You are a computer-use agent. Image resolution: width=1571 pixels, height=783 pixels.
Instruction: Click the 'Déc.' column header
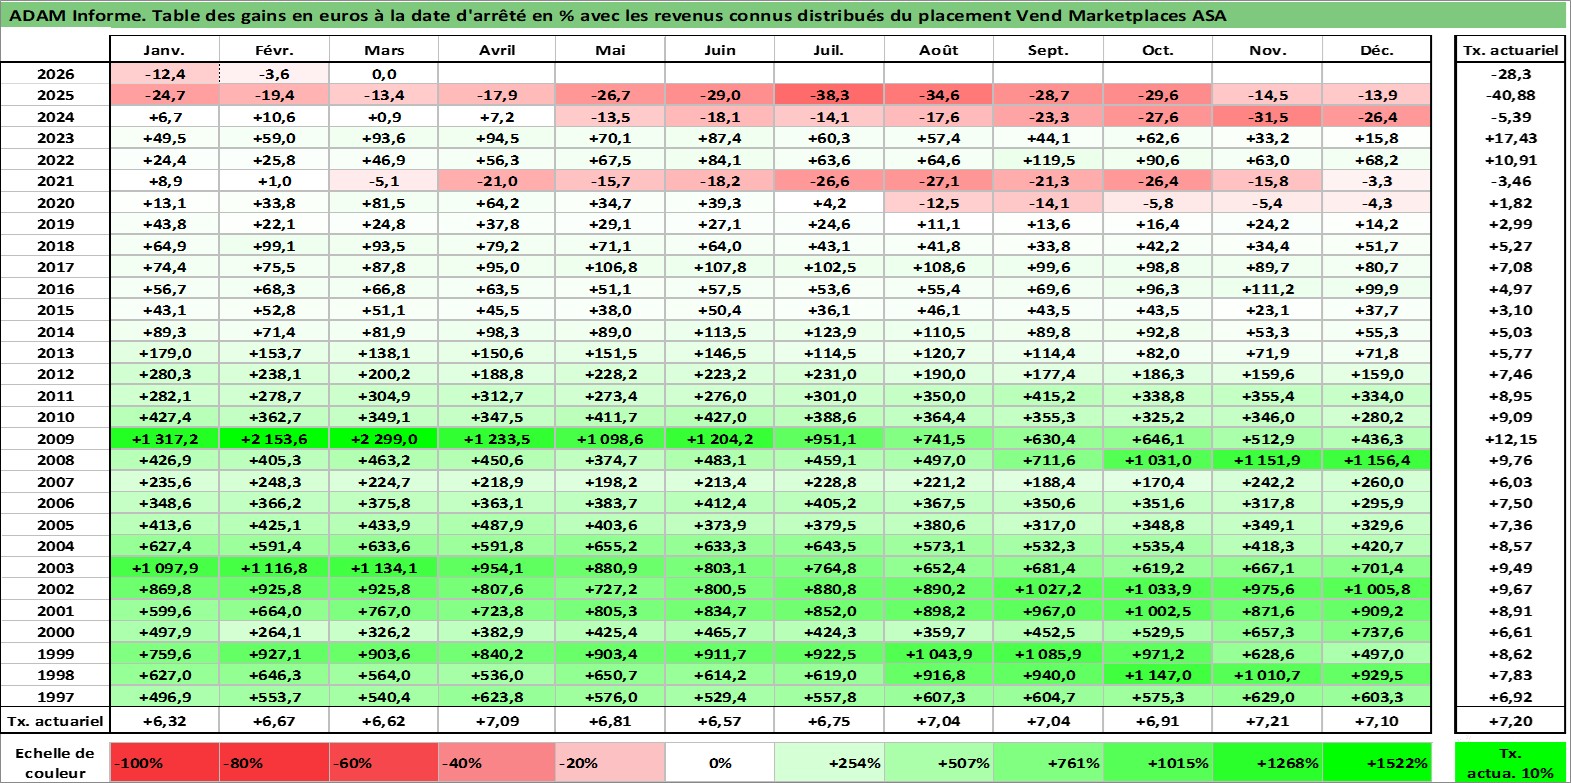(x=1376, y=50)
